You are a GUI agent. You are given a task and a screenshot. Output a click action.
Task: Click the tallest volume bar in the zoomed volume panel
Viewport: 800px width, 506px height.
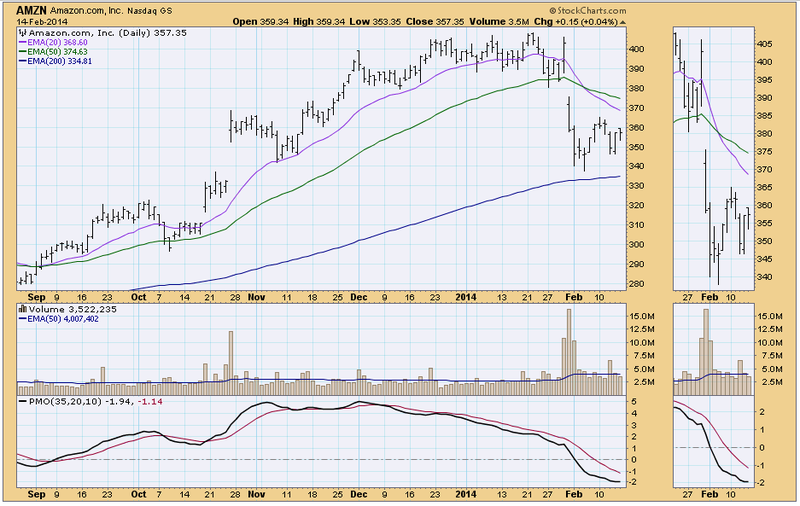(x=706, y=352)
